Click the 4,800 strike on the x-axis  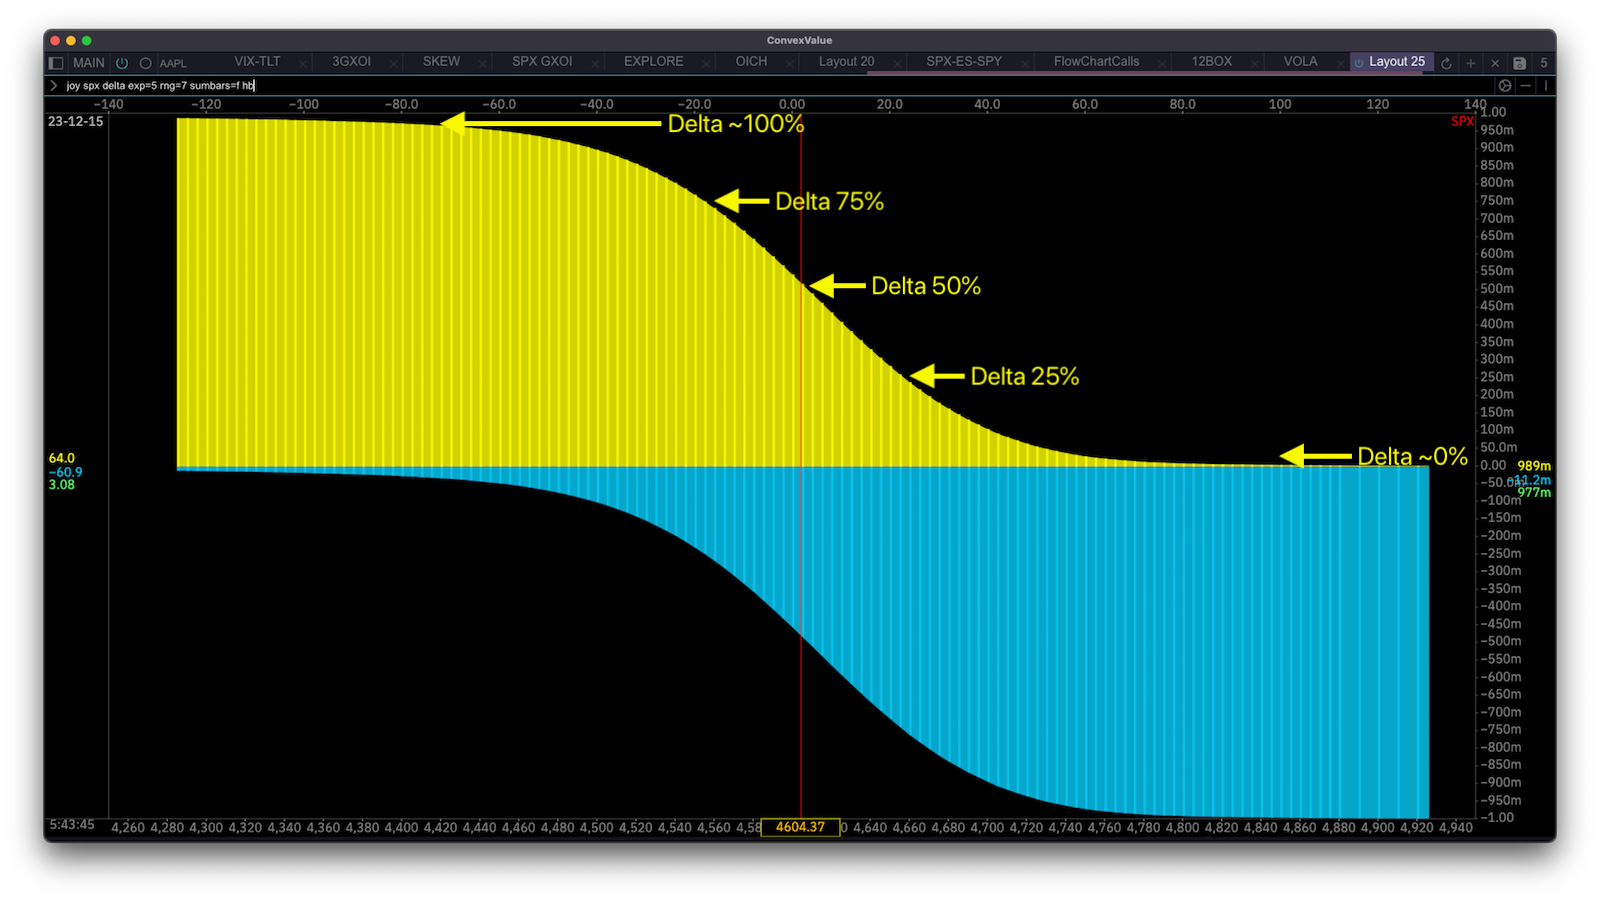point(1182,828)
